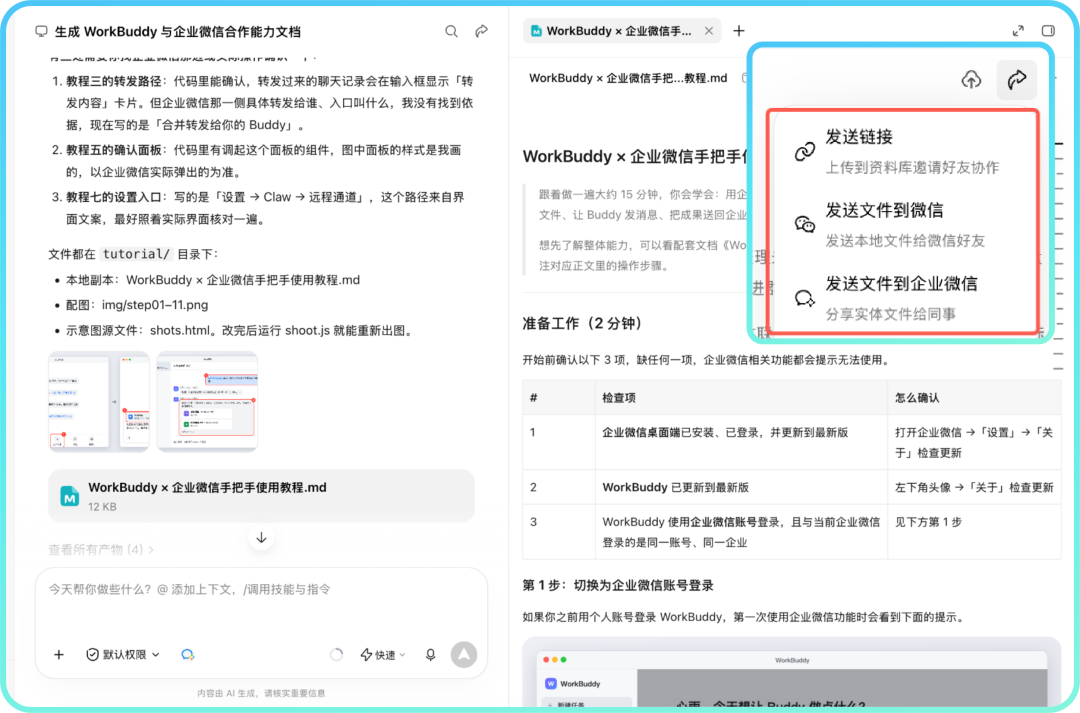Click the shield icon next to 默认权限
Screen dimensions: 1080x713
tap(92, 654)
